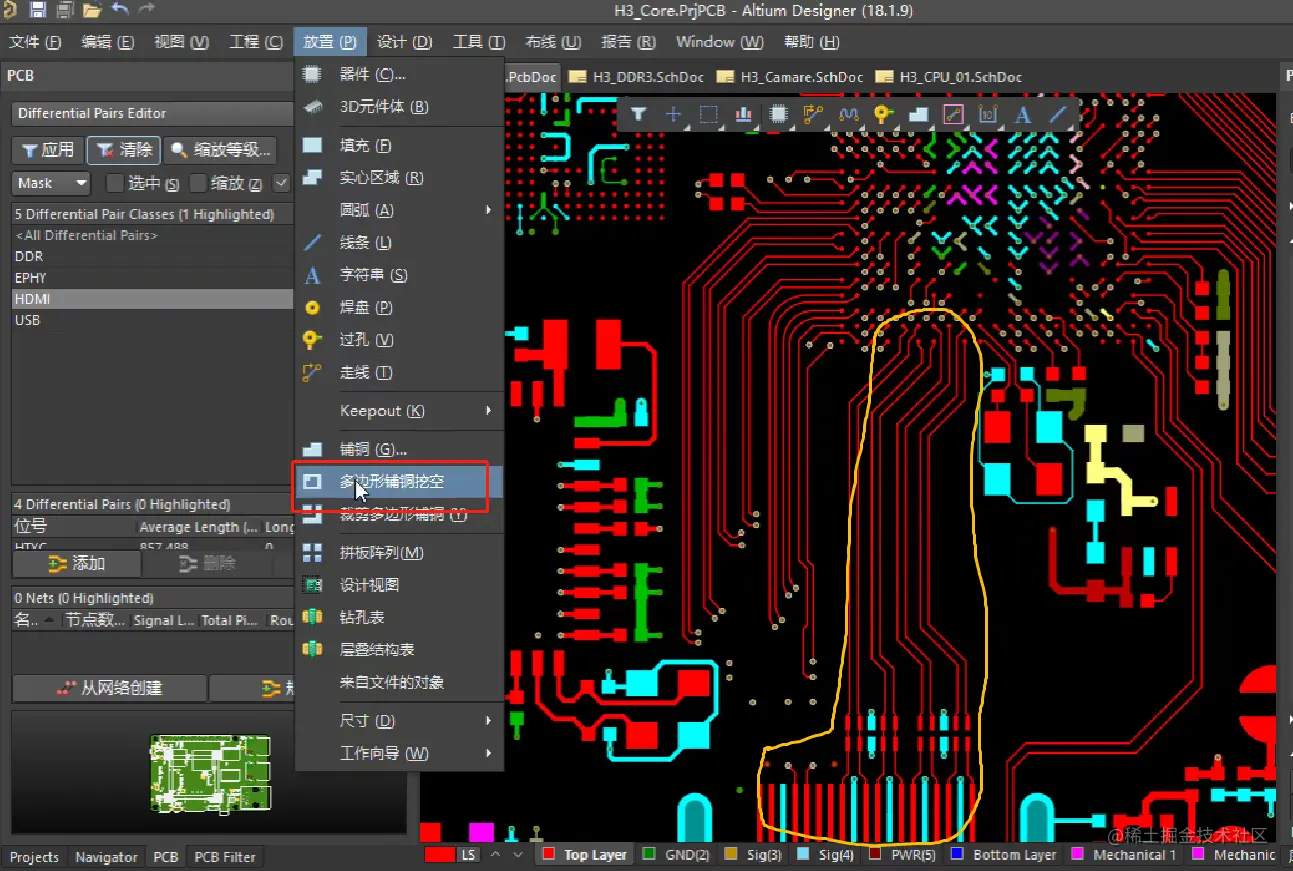
Task: Click the place component chip icon in the active bar
Action: [x=778, y=114]
